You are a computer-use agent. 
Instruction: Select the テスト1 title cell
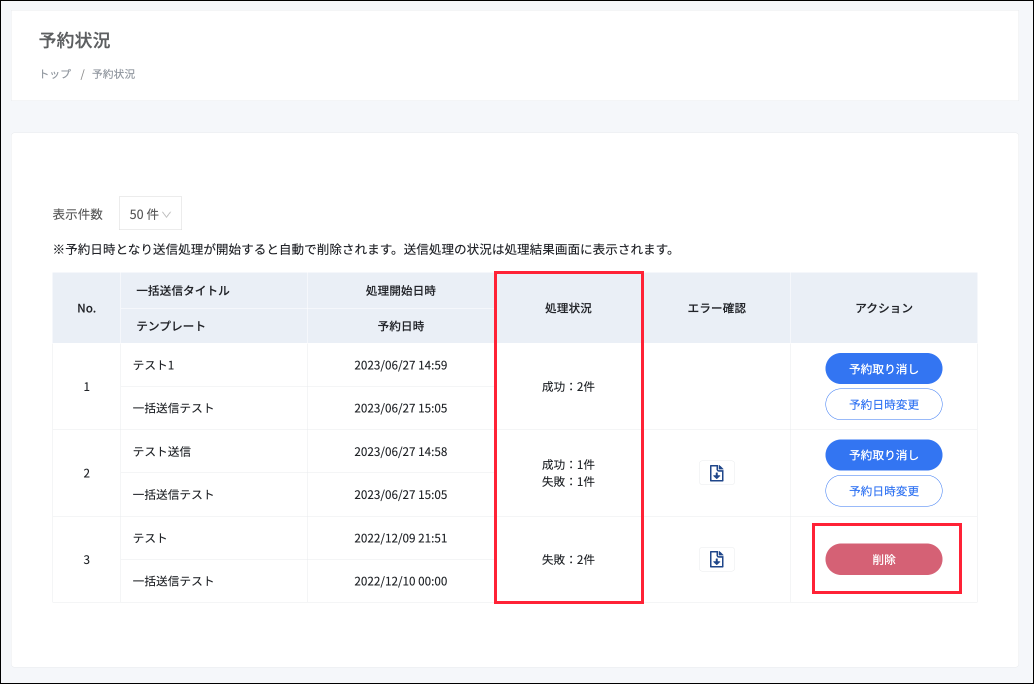(154, 365)
